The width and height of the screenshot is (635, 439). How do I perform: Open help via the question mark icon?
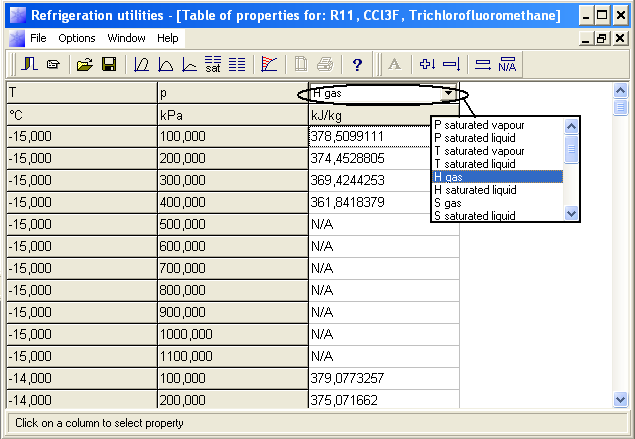(x=357, y=64)
